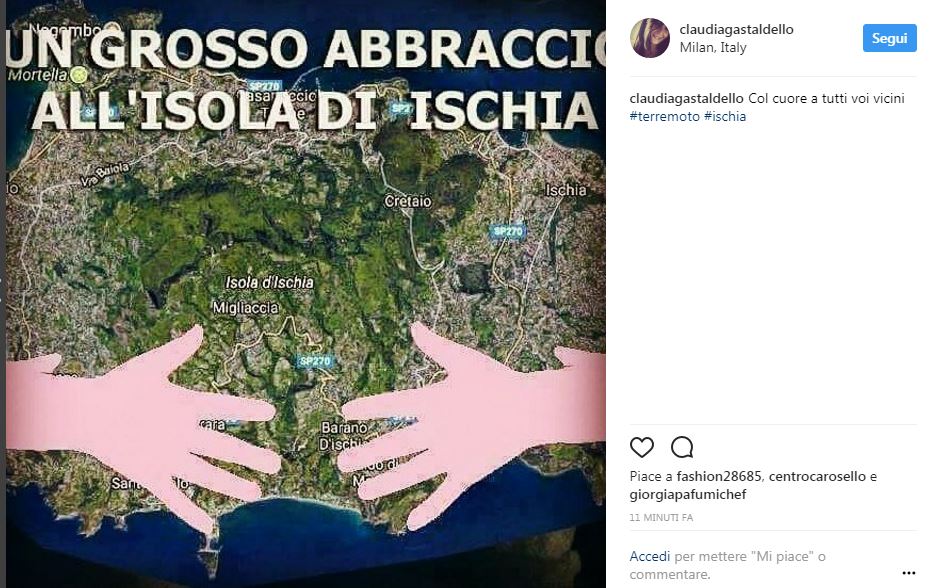
Task: Open the #ischia hashtag
Action: coord(725,116)
